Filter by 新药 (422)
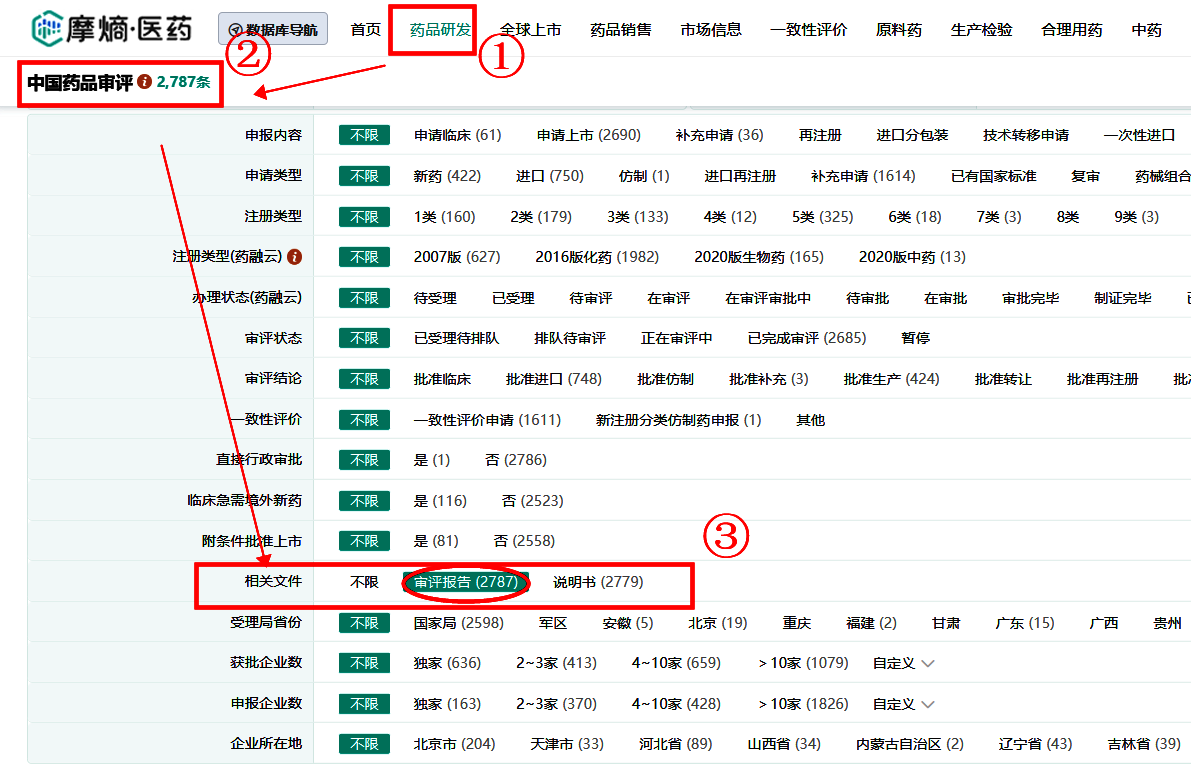 coord(447,176)
